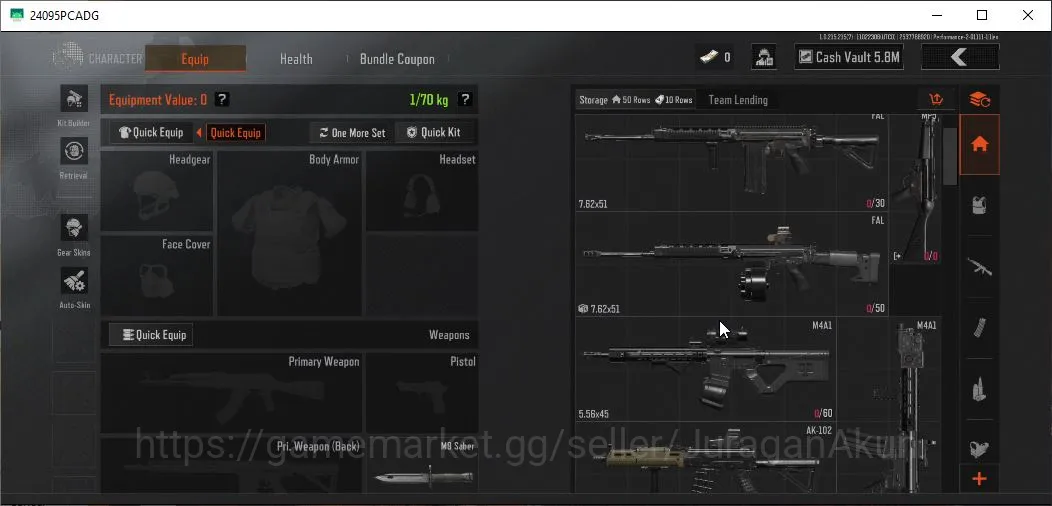Open the Cash Vault 5.8M button
The width and height of the screenshot is (1052, 506).
click(x=849, y=58)
